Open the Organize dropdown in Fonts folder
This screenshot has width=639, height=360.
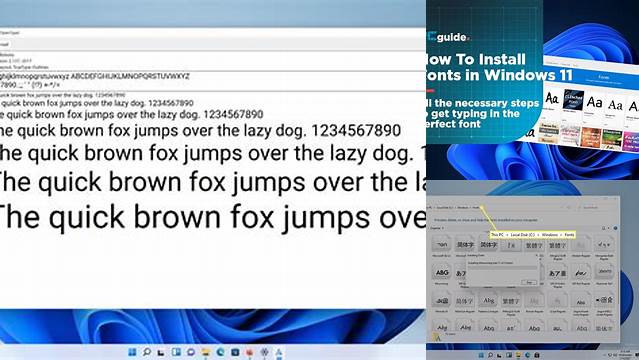click(x=436, y=228)
